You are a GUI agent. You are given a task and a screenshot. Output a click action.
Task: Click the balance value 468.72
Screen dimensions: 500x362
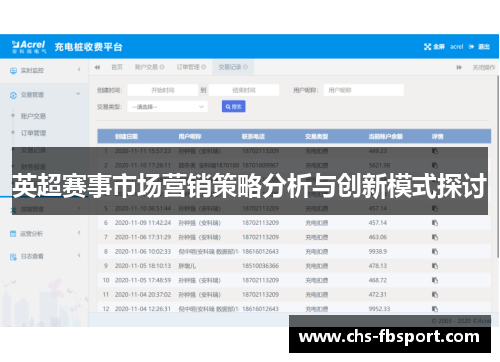coord(378,280)
